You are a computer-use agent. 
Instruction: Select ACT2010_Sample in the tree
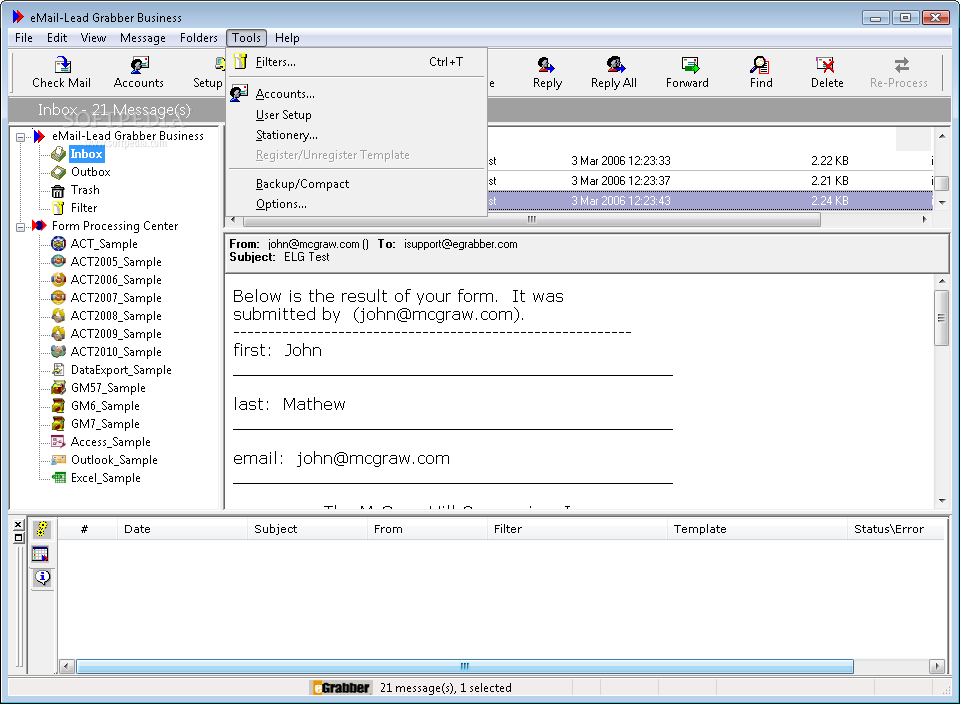coord(116,351)
